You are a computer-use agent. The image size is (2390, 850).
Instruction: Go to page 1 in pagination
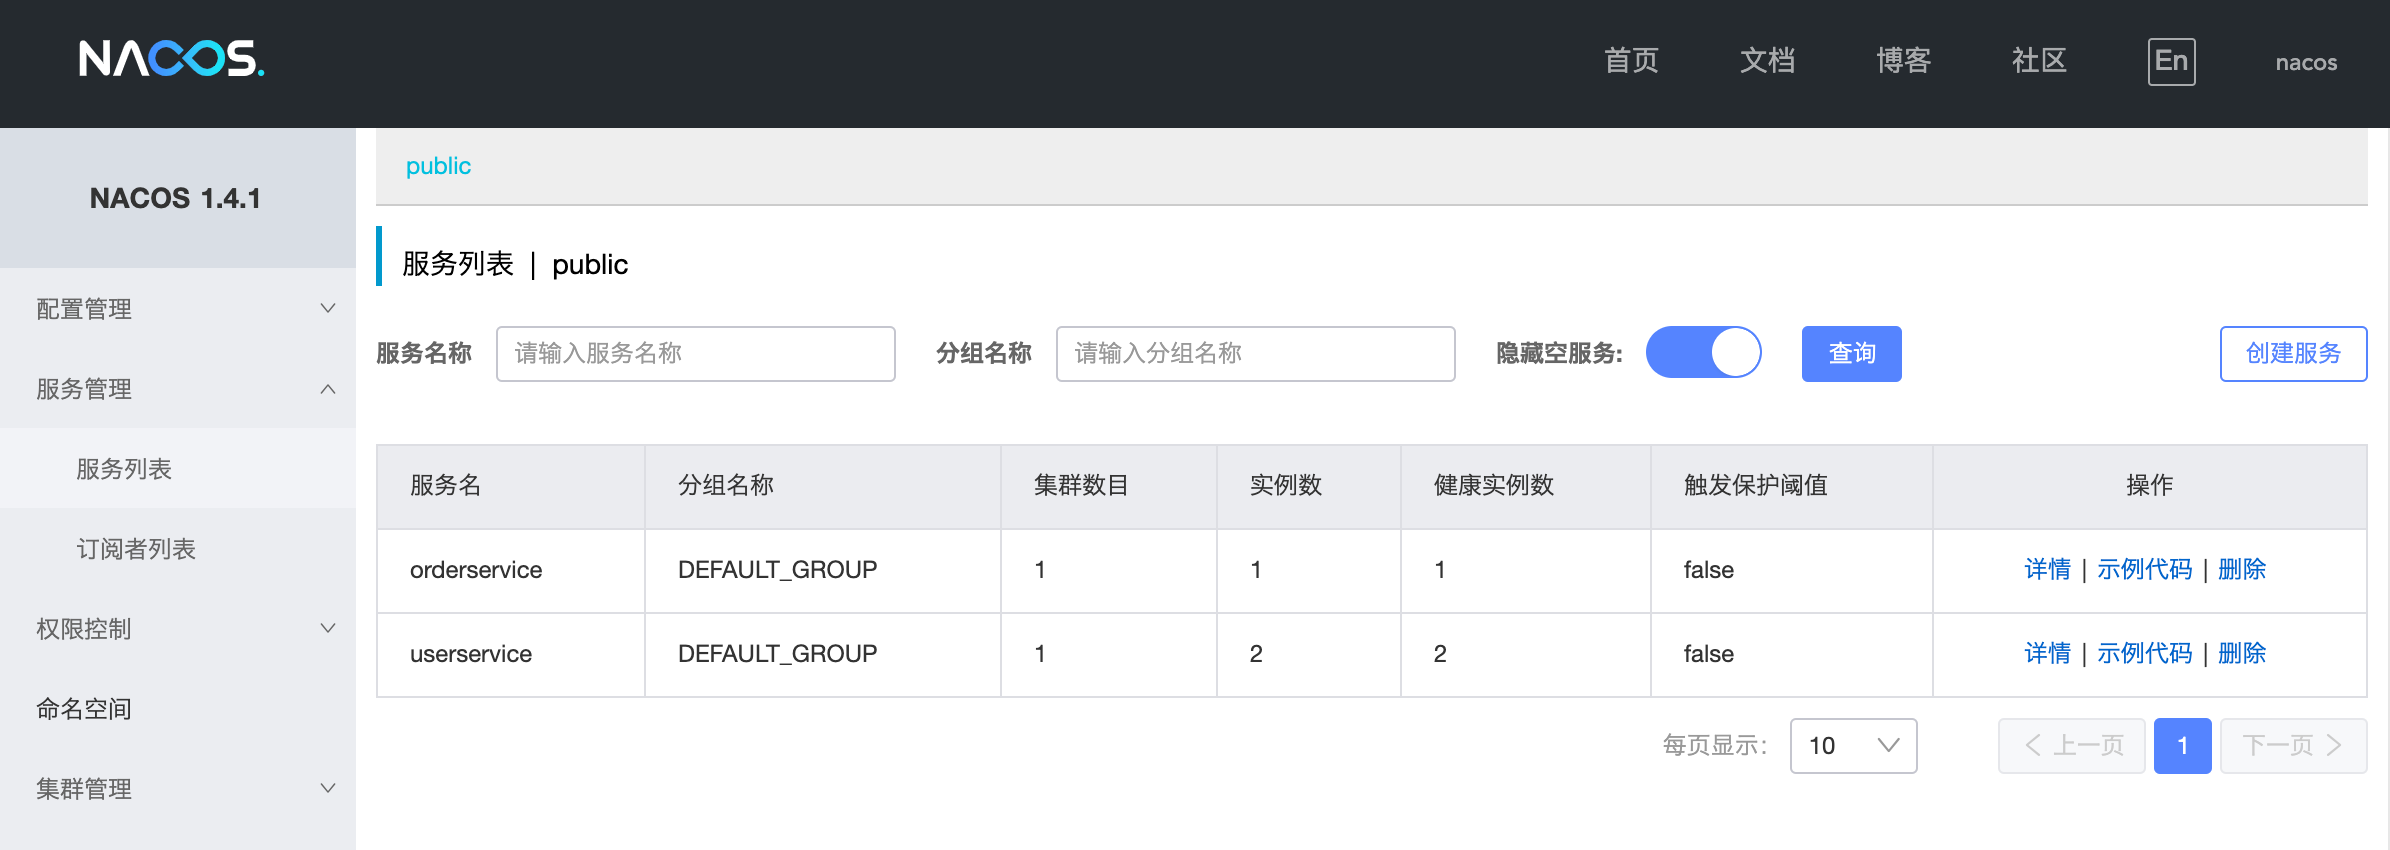pos(2182,746)
